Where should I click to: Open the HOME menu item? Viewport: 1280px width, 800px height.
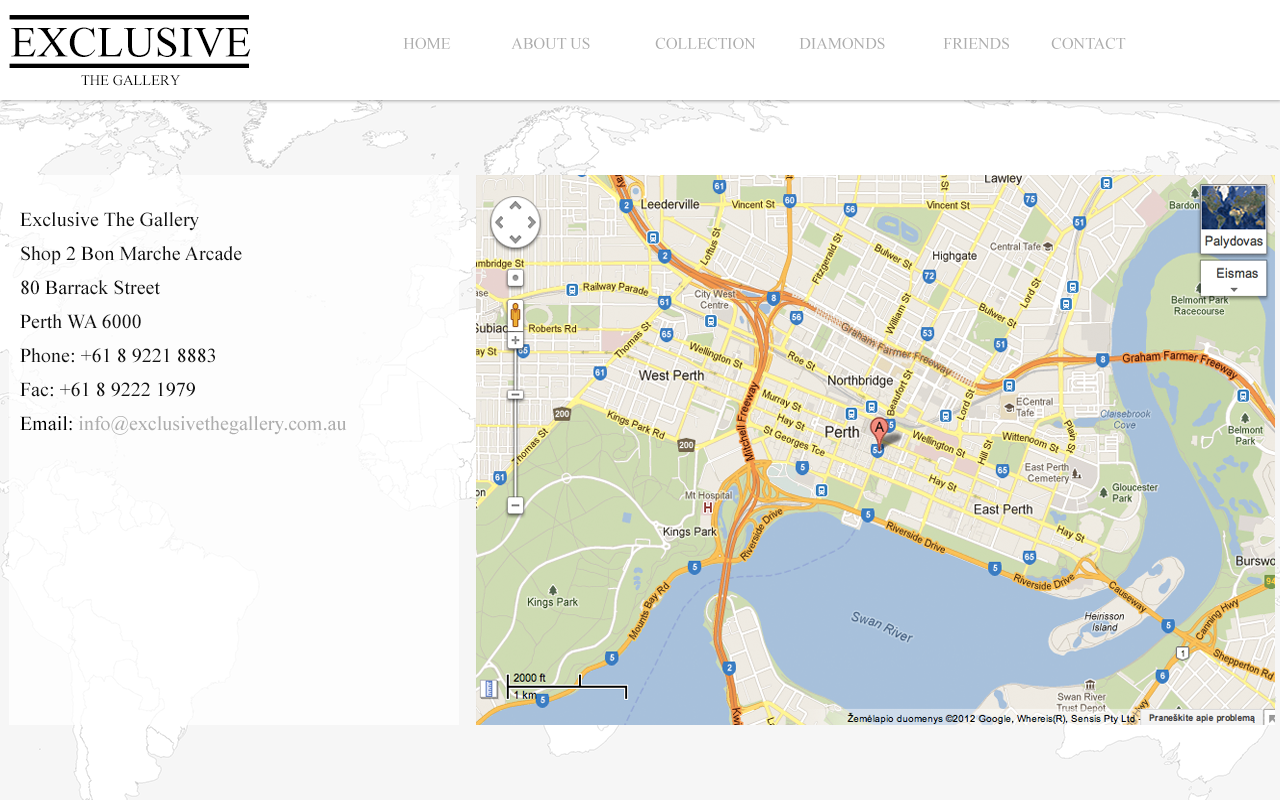coord(427,44)
